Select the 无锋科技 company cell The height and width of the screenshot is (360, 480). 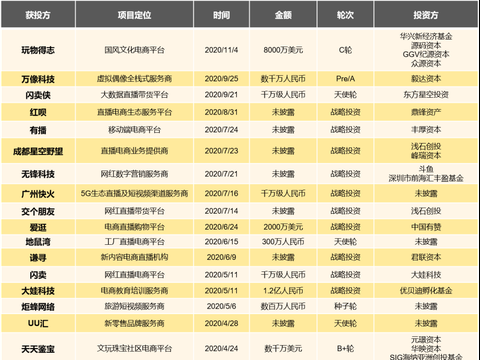[38, 174]
